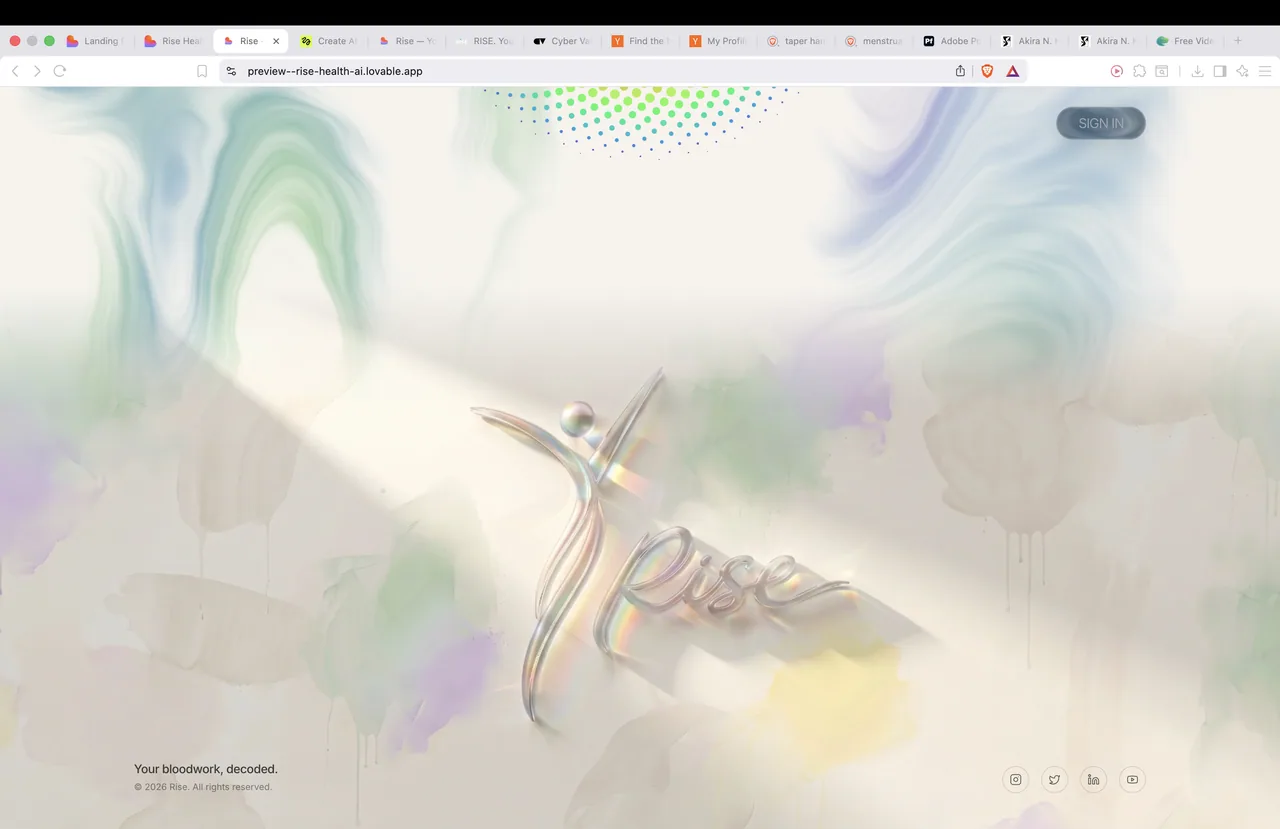Open the browser hamburger menu
The height and width of the screenshot is (829, 1280).
pyautogui.click(x=1265, y=71)
